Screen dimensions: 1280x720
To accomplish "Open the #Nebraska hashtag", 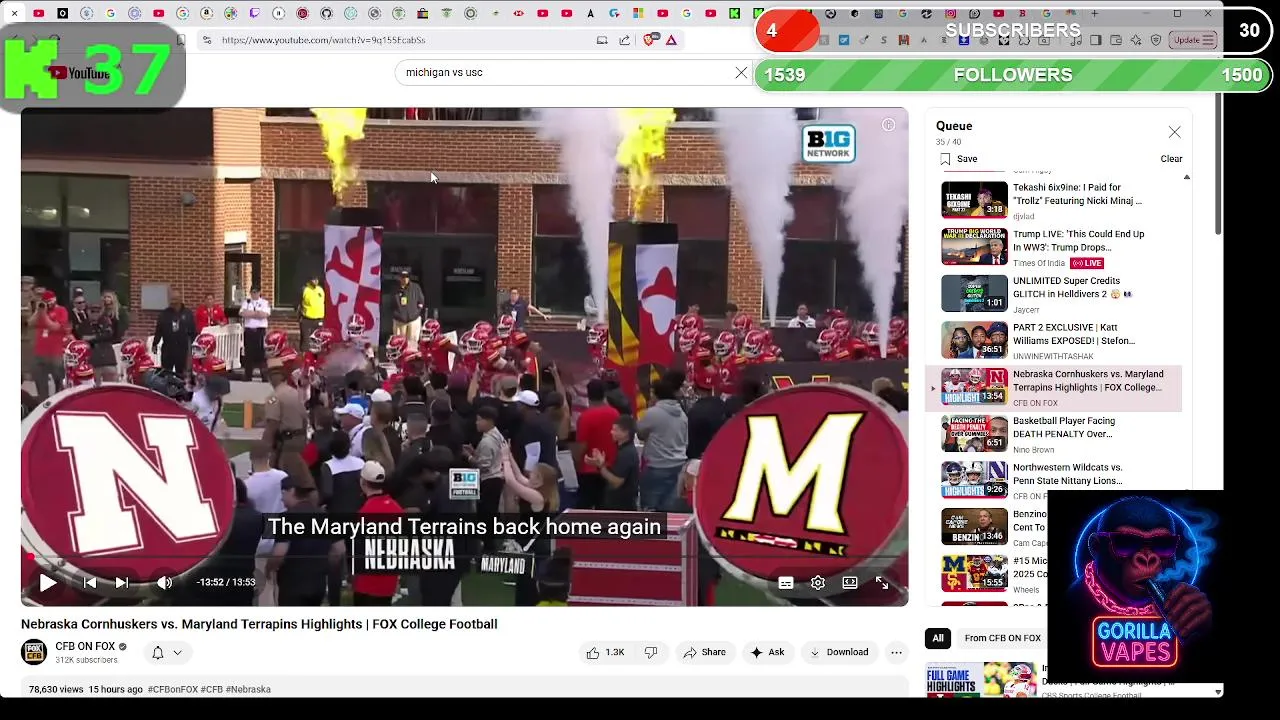I will point(248,689).
